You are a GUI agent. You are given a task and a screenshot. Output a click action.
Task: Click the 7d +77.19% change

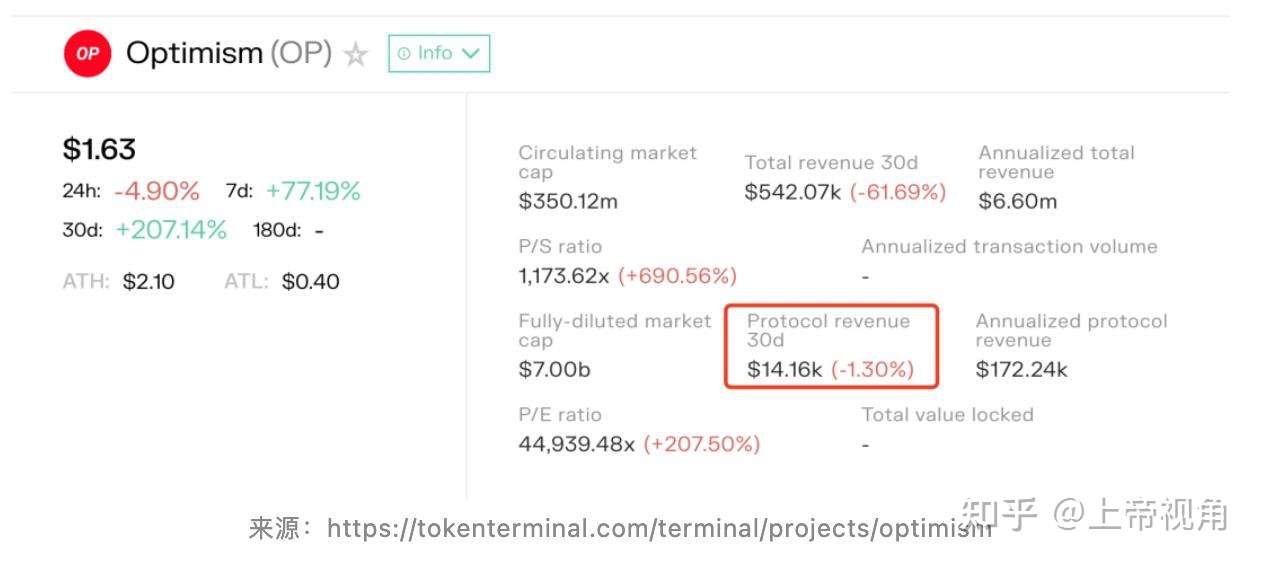point(313,191)
